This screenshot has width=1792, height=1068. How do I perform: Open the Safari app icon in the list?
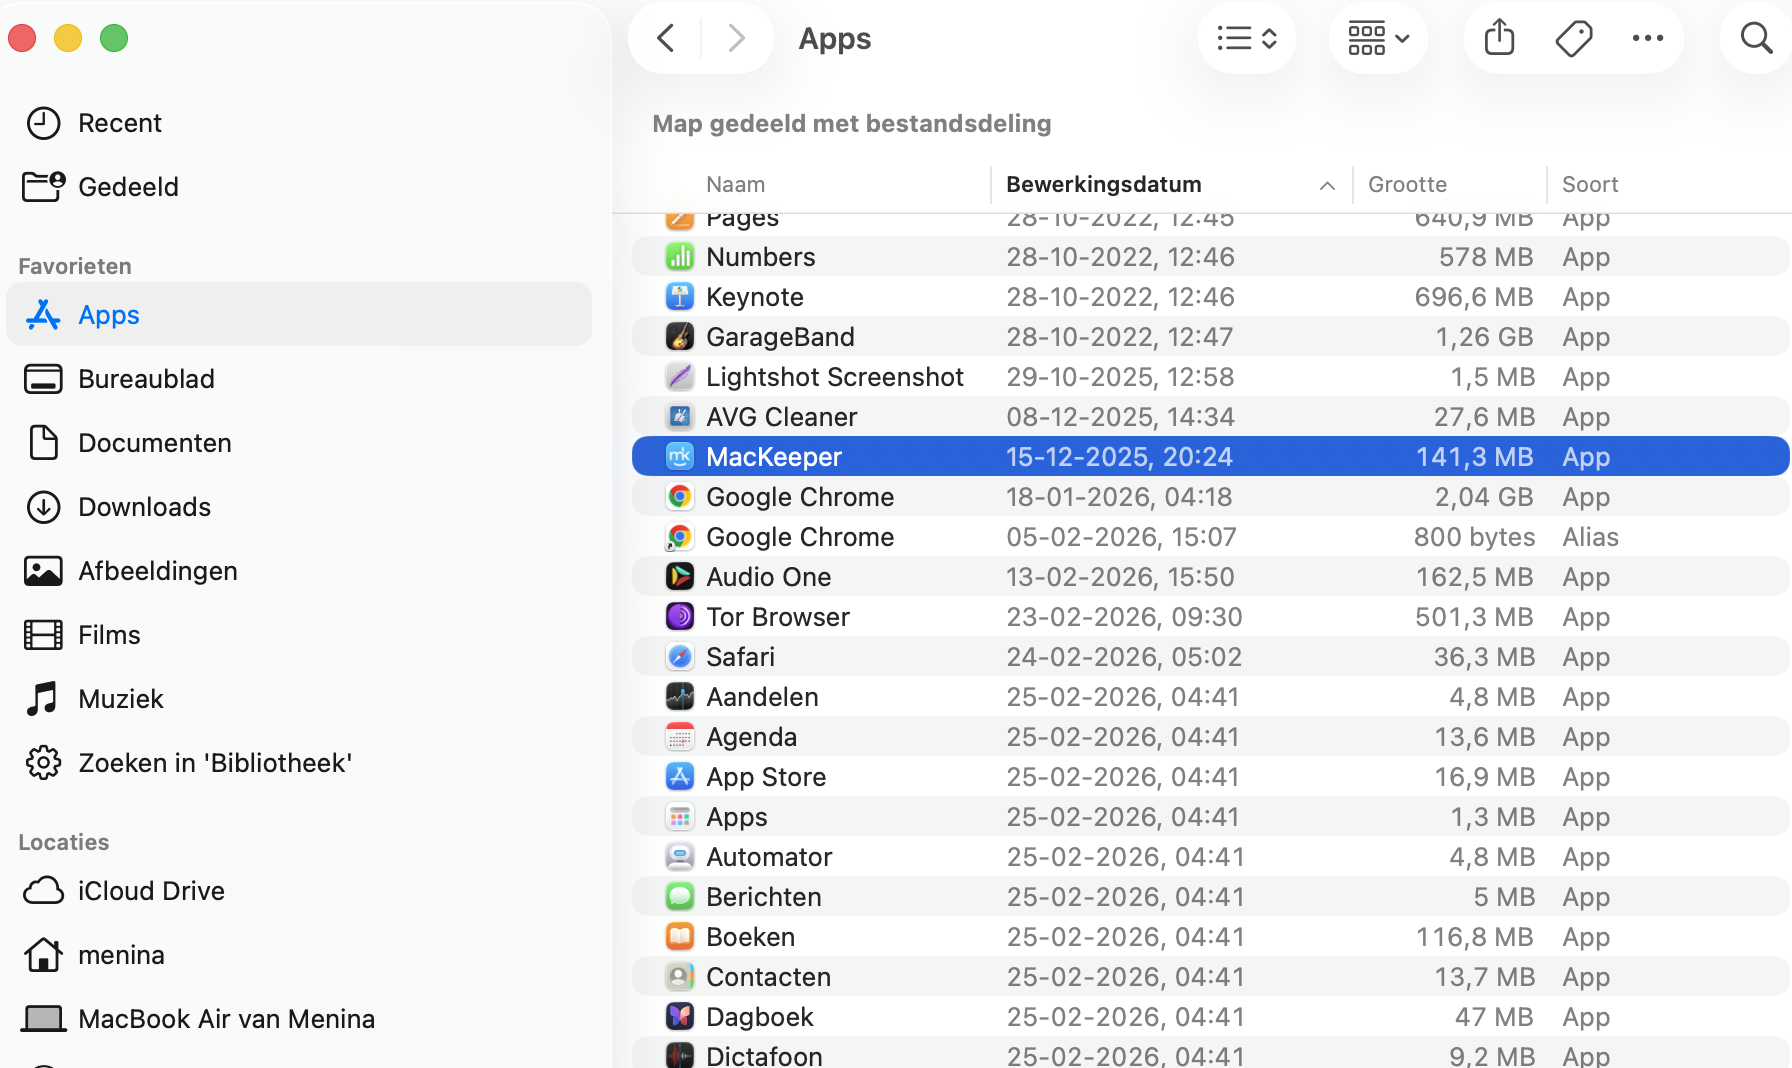tap(680, 656)
